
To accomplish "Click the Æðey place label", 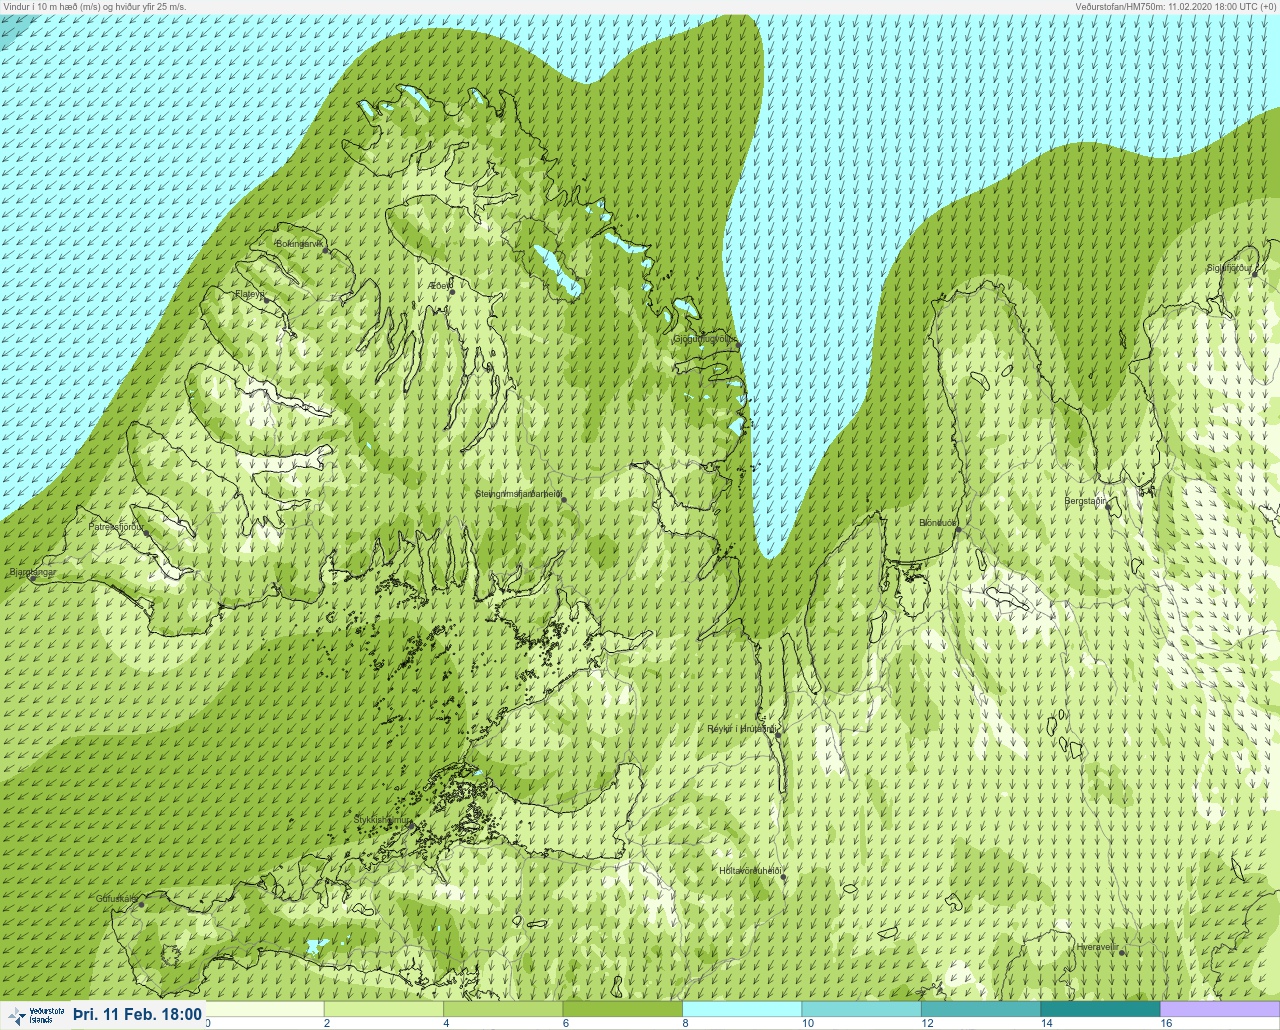I will 440,286.
